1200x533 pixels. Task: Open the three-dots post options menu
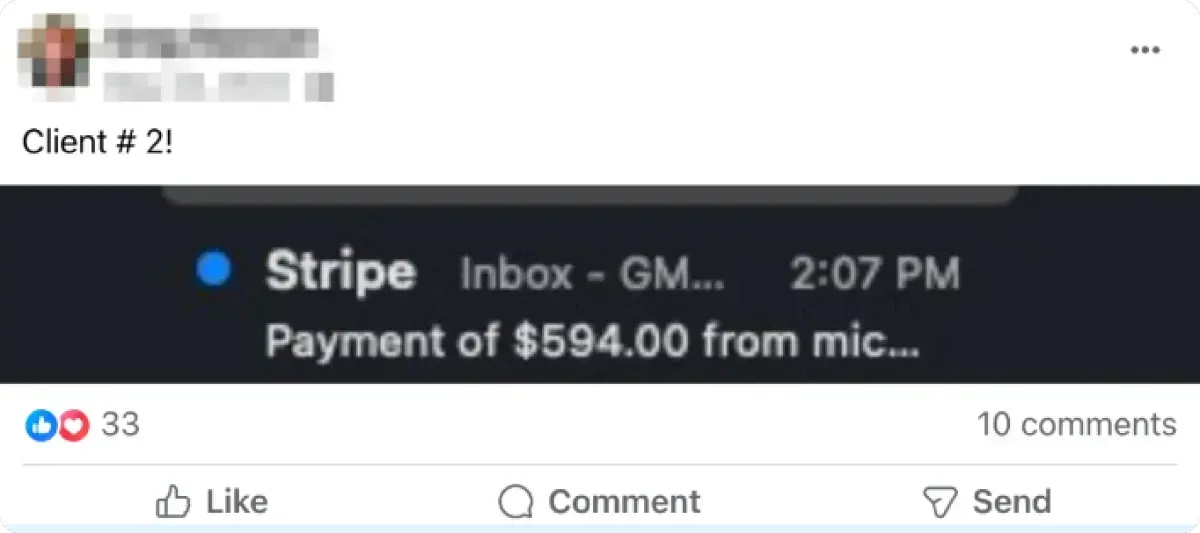1144,51
